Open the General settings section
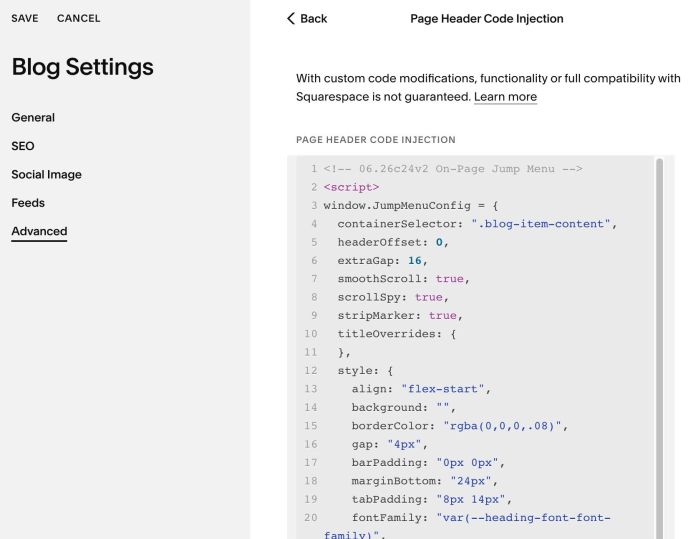The height and width of the screenshot is (539, 700). pyautogui.click(x=33, y=117)
